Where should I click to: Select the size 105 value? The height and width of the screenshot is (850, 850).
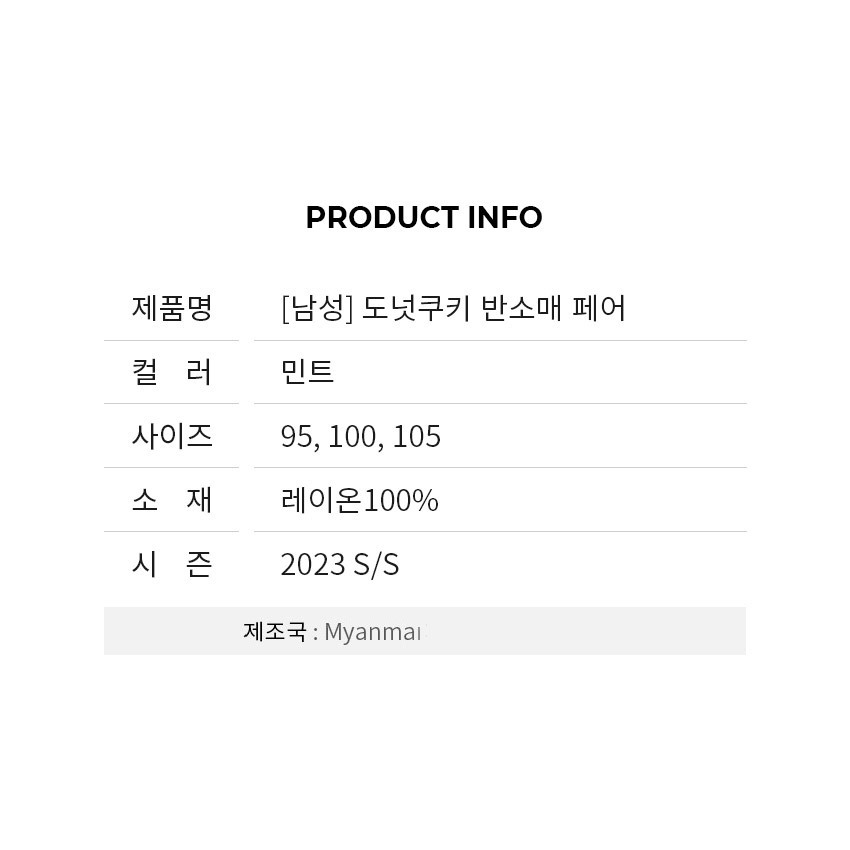(416, 437)
